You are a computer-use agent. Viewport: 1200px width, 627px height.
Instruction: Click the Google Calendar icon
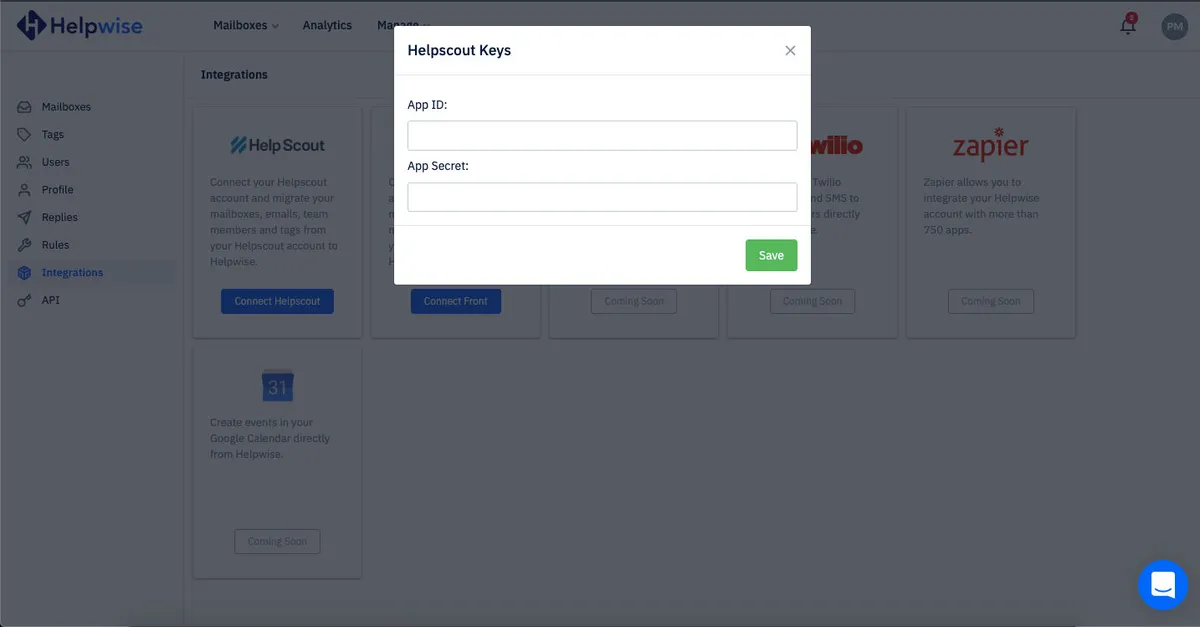[x=277, y=386]
